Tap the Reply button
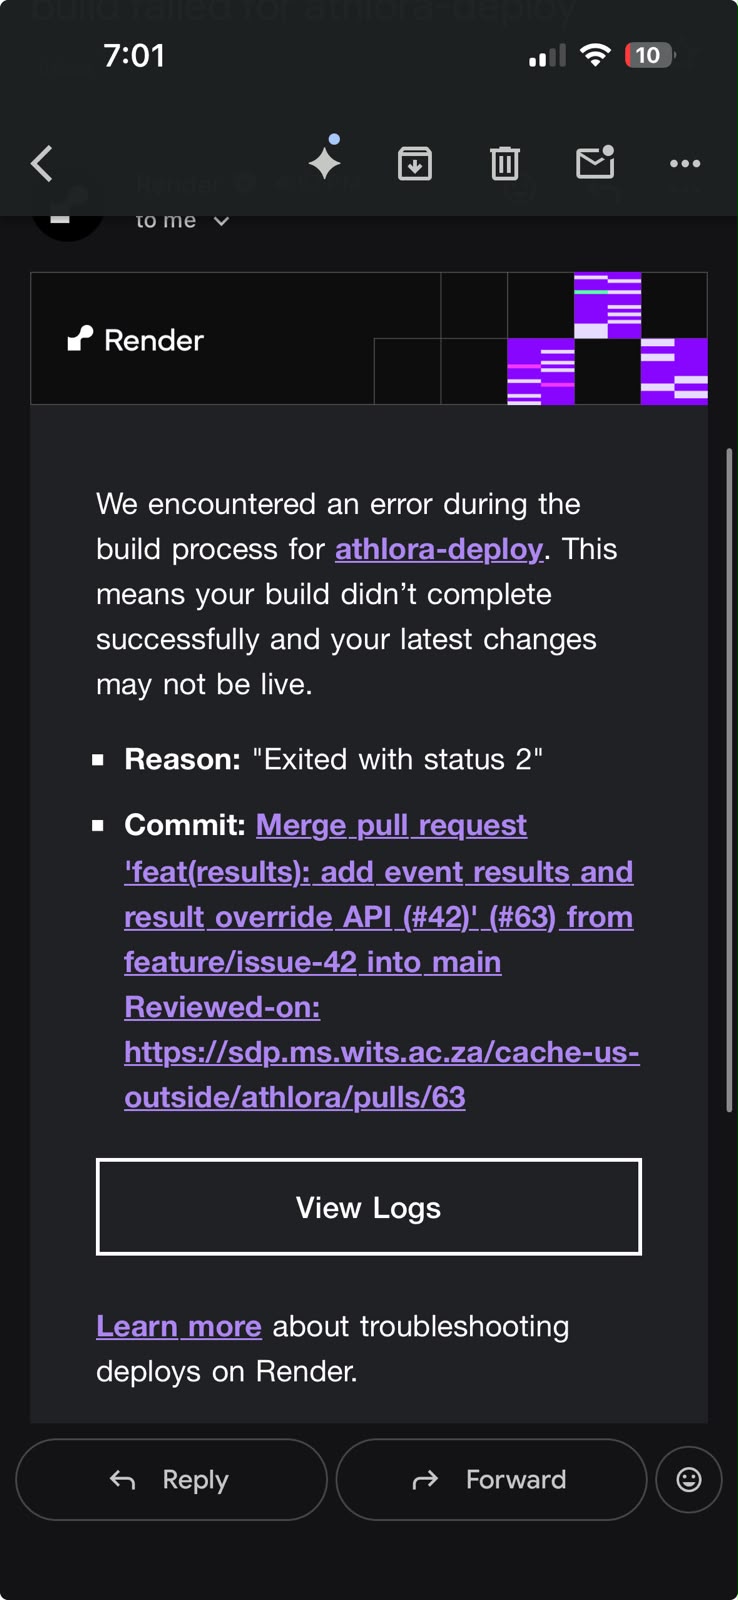738x1600 pixels. coord(171,1479)
